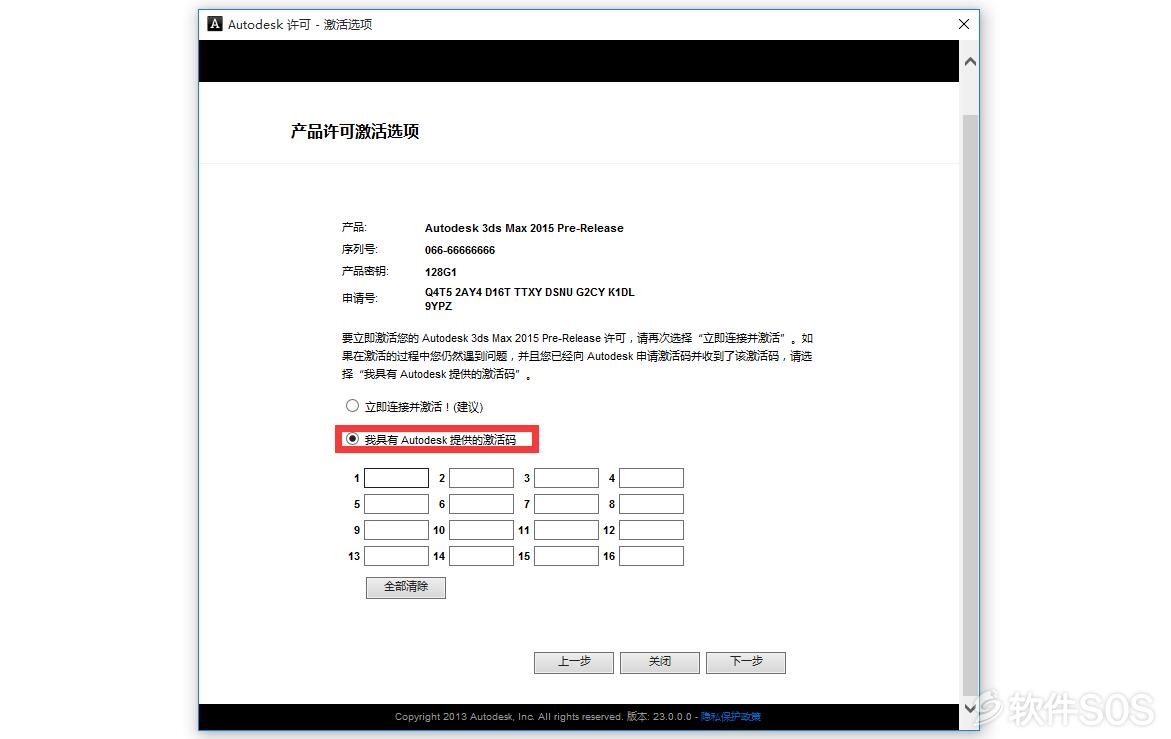The width and height of the screenshot is (1171, 739).
Task: Click the 序列号 label
Action: point(360,249)
